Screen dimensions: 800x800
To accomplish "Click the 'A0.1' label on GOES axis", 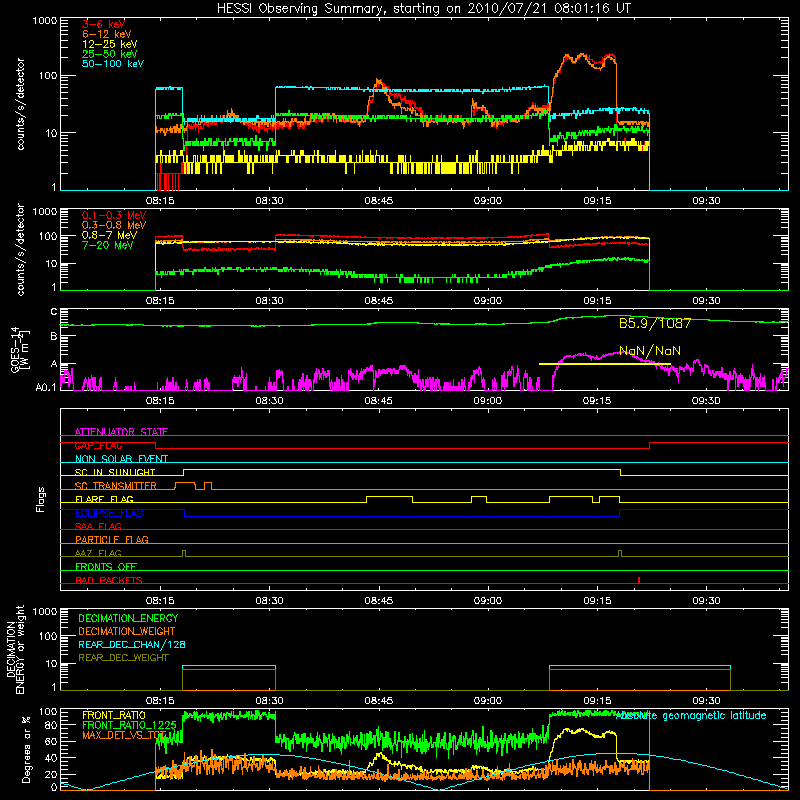I will [45, 387].
